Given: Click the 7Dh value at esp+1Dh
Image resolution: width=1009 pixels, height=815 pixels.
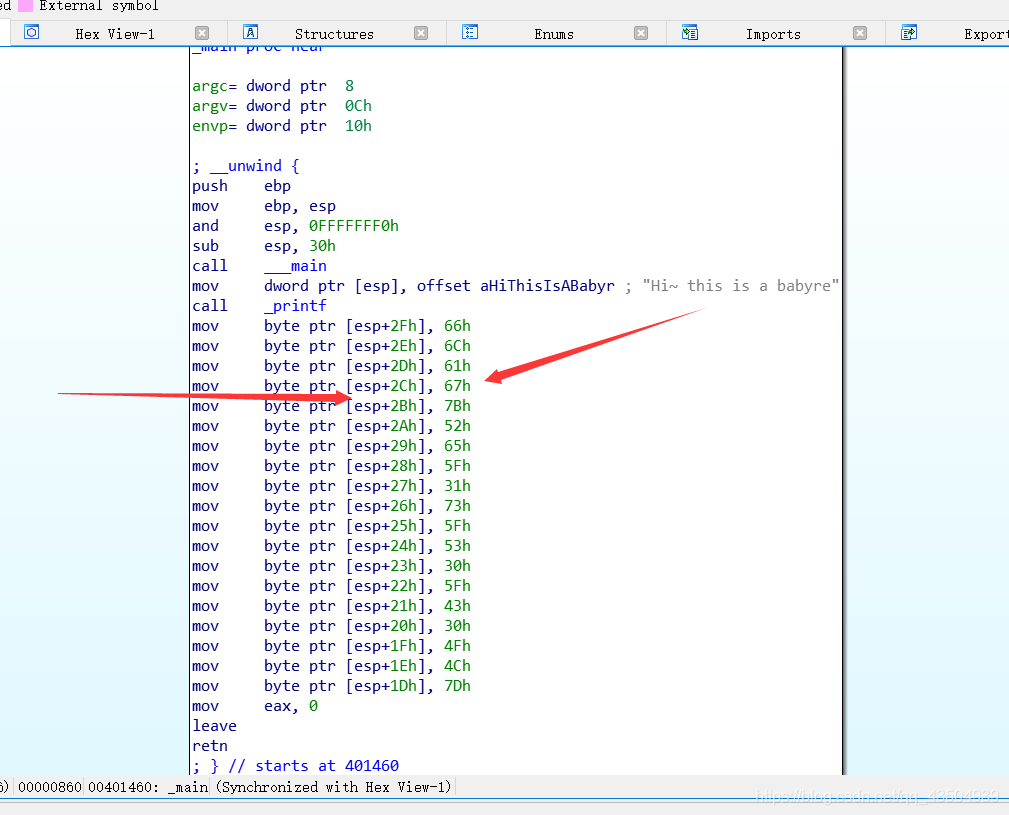Looking at the screenshot, I should pos(458,686).
